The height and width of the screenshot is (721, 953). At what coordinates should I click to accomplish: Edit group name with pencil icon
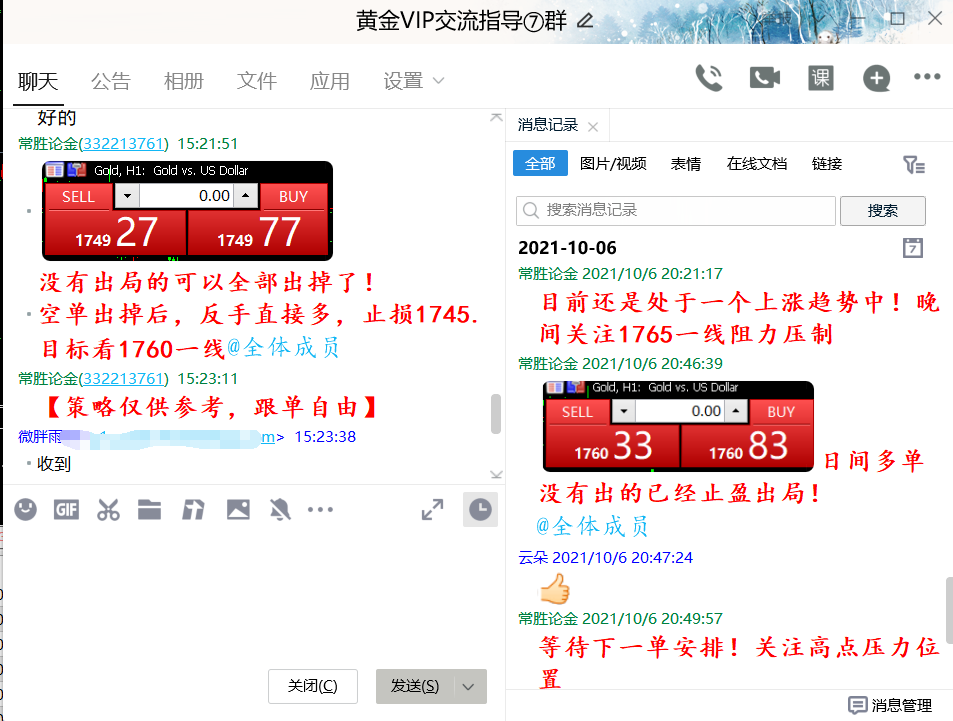pyautogui.click(x=585, y=21)
